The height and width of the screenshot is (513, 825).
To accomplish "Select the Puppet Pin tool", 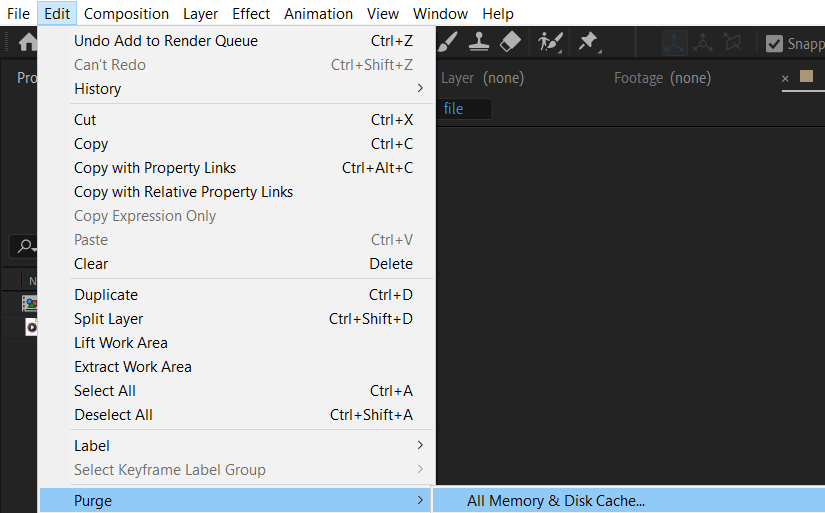I will click(589, 42).
